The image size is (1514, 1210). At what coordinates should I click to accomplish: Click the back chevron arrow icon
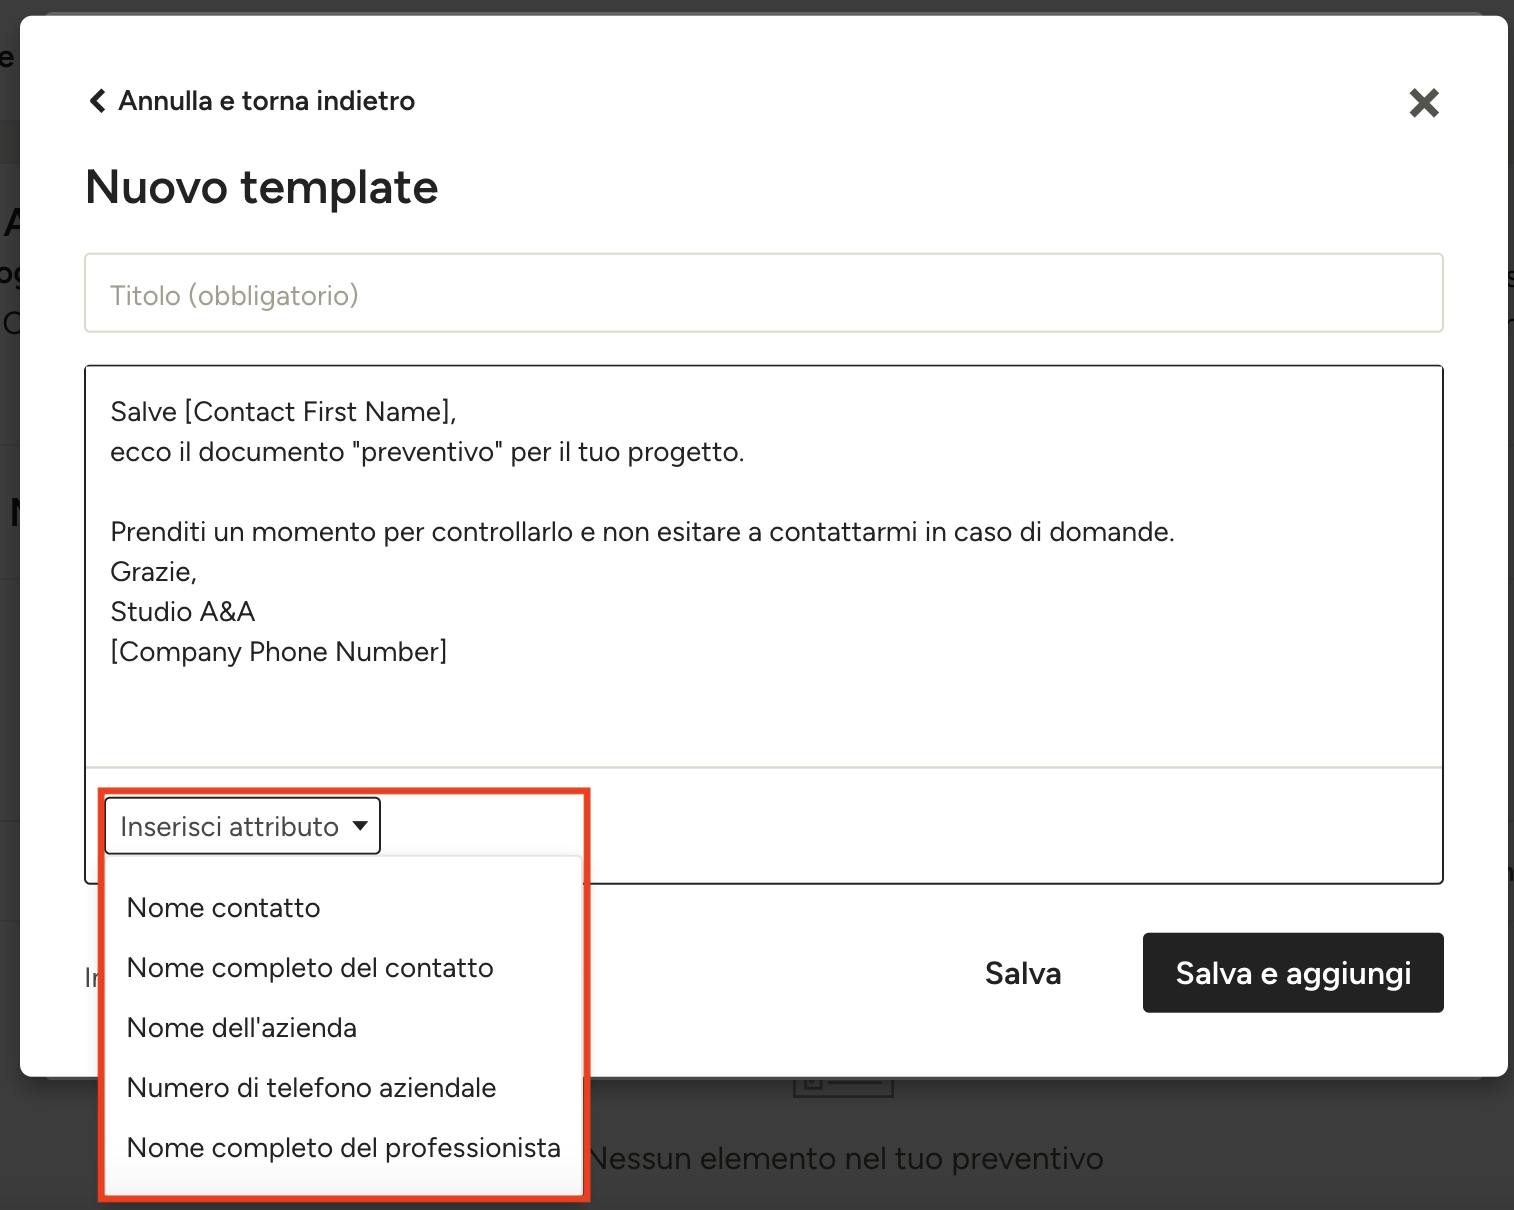coord(97,101)
